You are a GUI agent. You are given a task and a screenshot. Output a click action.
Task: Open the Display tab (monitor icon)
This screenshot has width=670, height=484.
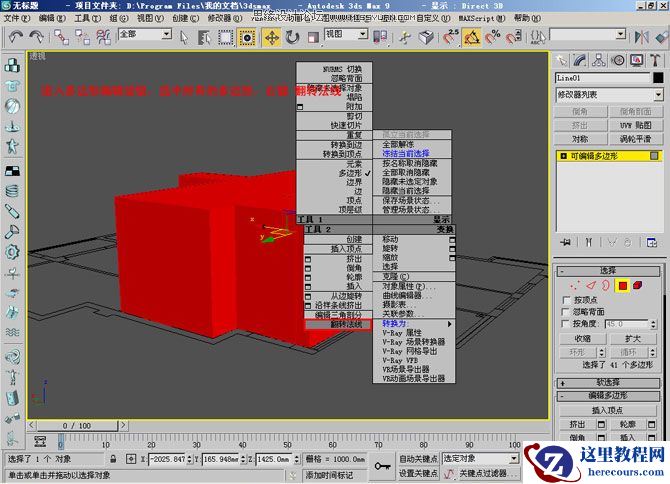pos(637,61)
